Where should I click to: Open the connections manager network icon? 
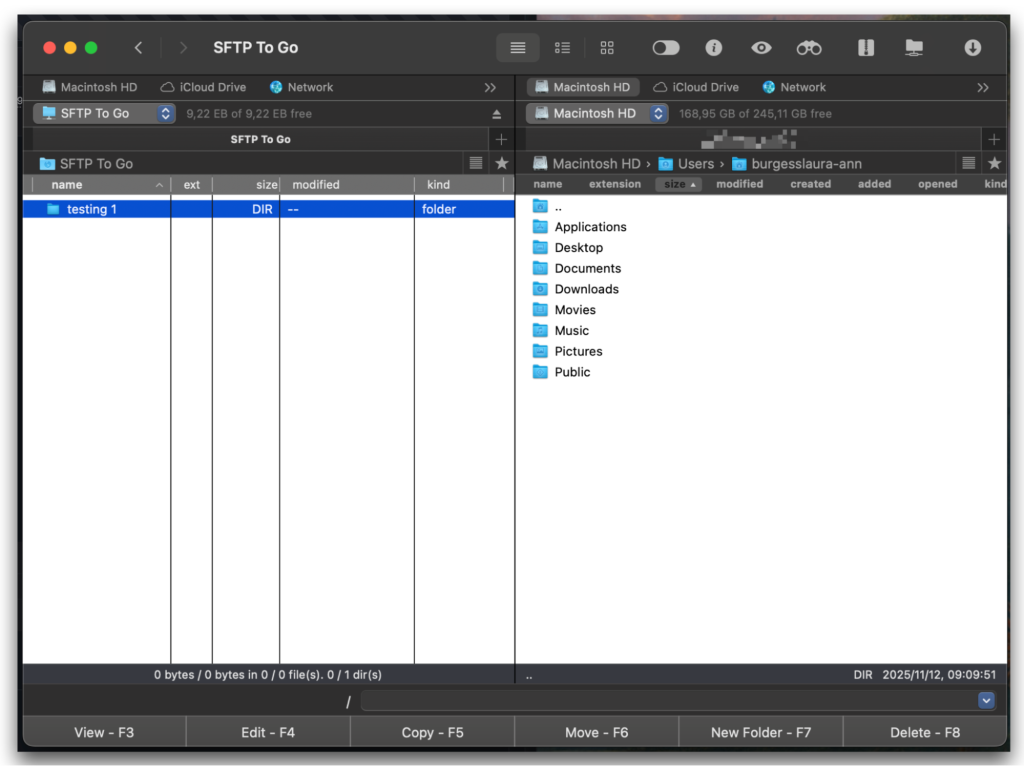(x=913, y=48)
